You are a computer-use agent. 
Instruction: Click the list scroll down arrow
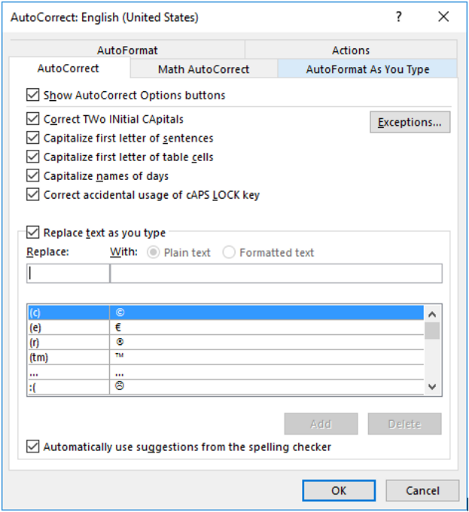[x=432, y=387]
